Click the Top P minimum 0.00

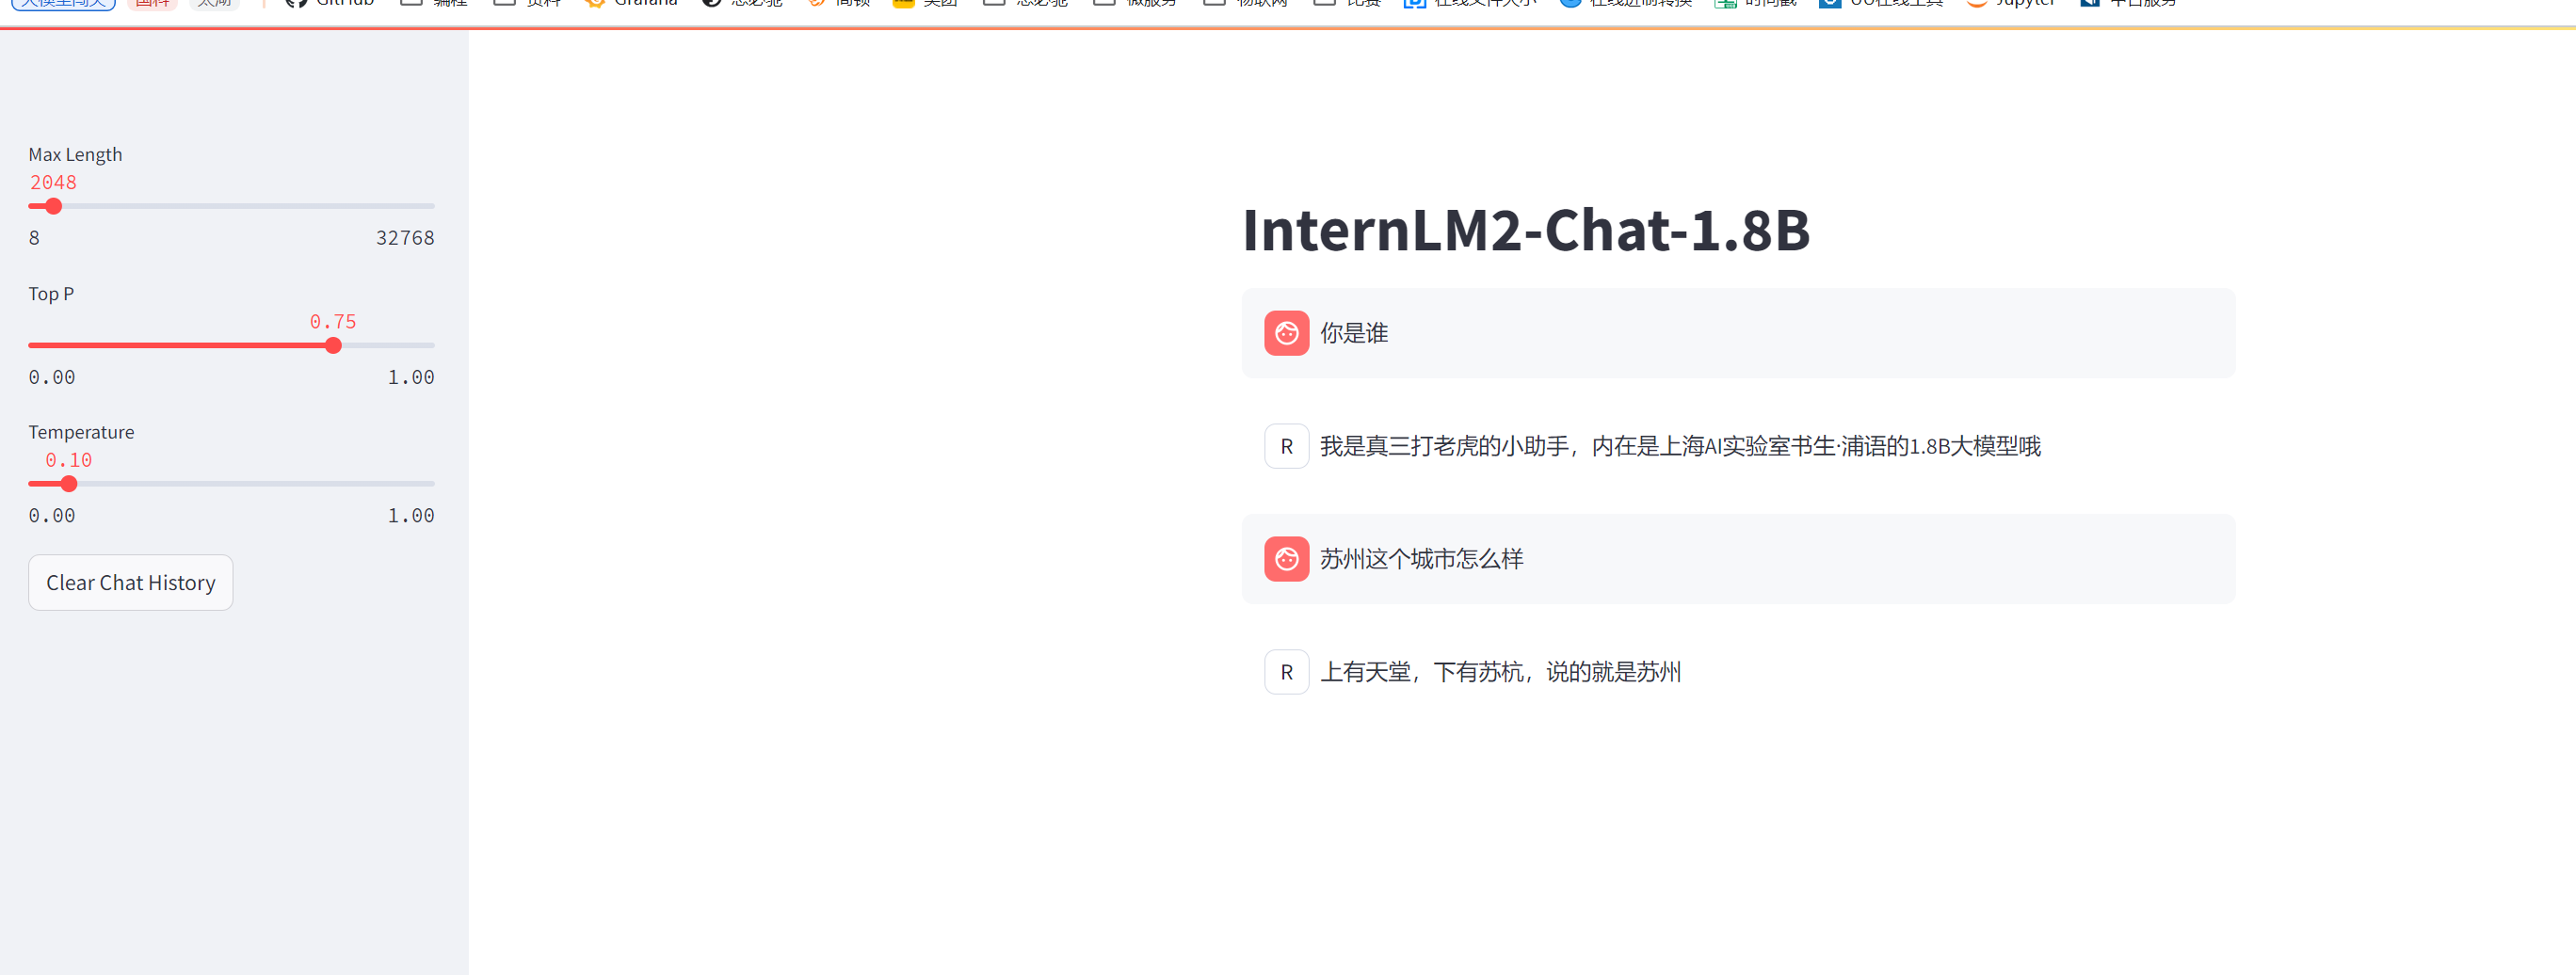tap(52, 377)
